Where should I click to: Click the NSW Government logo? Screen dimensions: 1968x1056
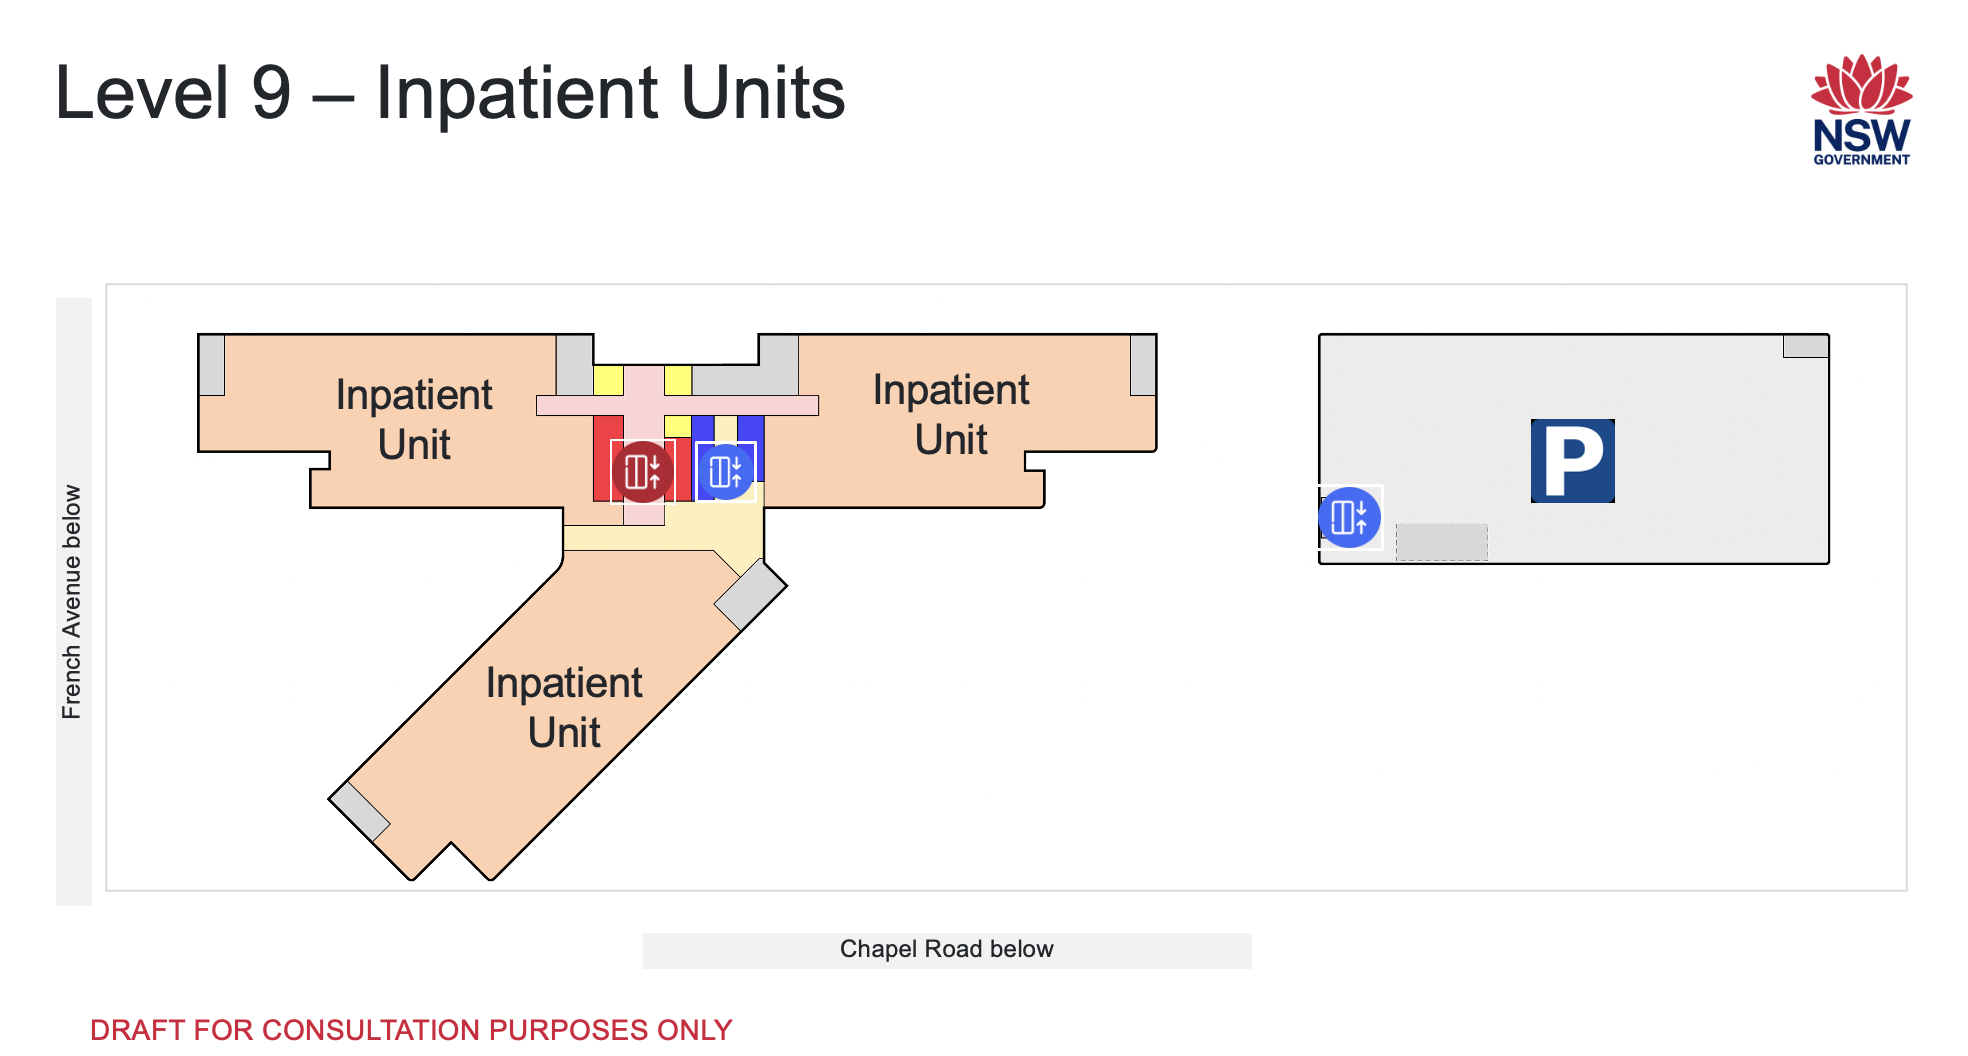1861,110
